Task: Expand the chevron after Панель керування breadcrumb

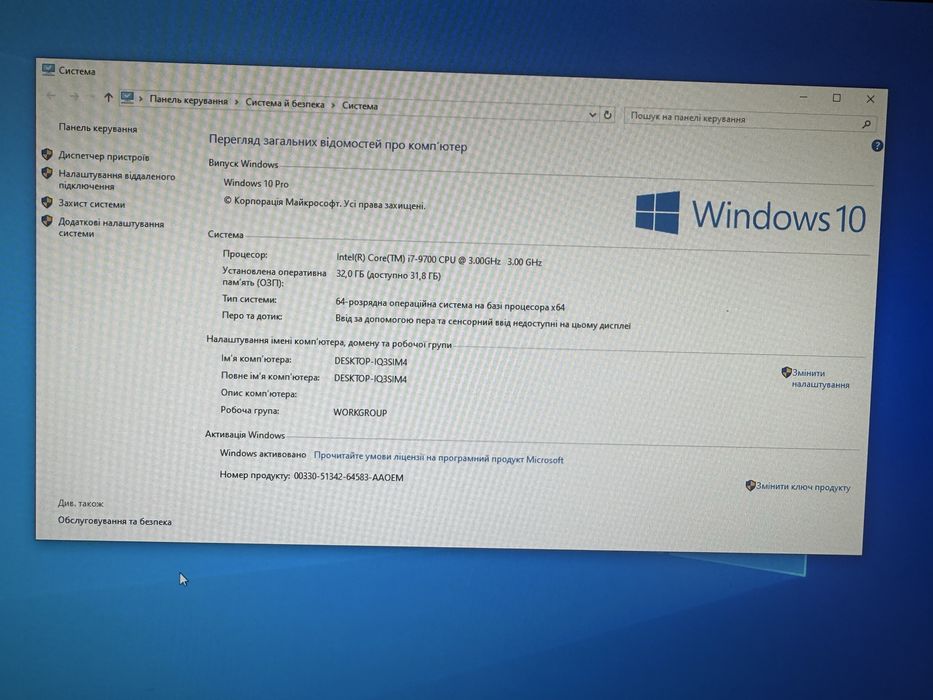Action: 237,102
